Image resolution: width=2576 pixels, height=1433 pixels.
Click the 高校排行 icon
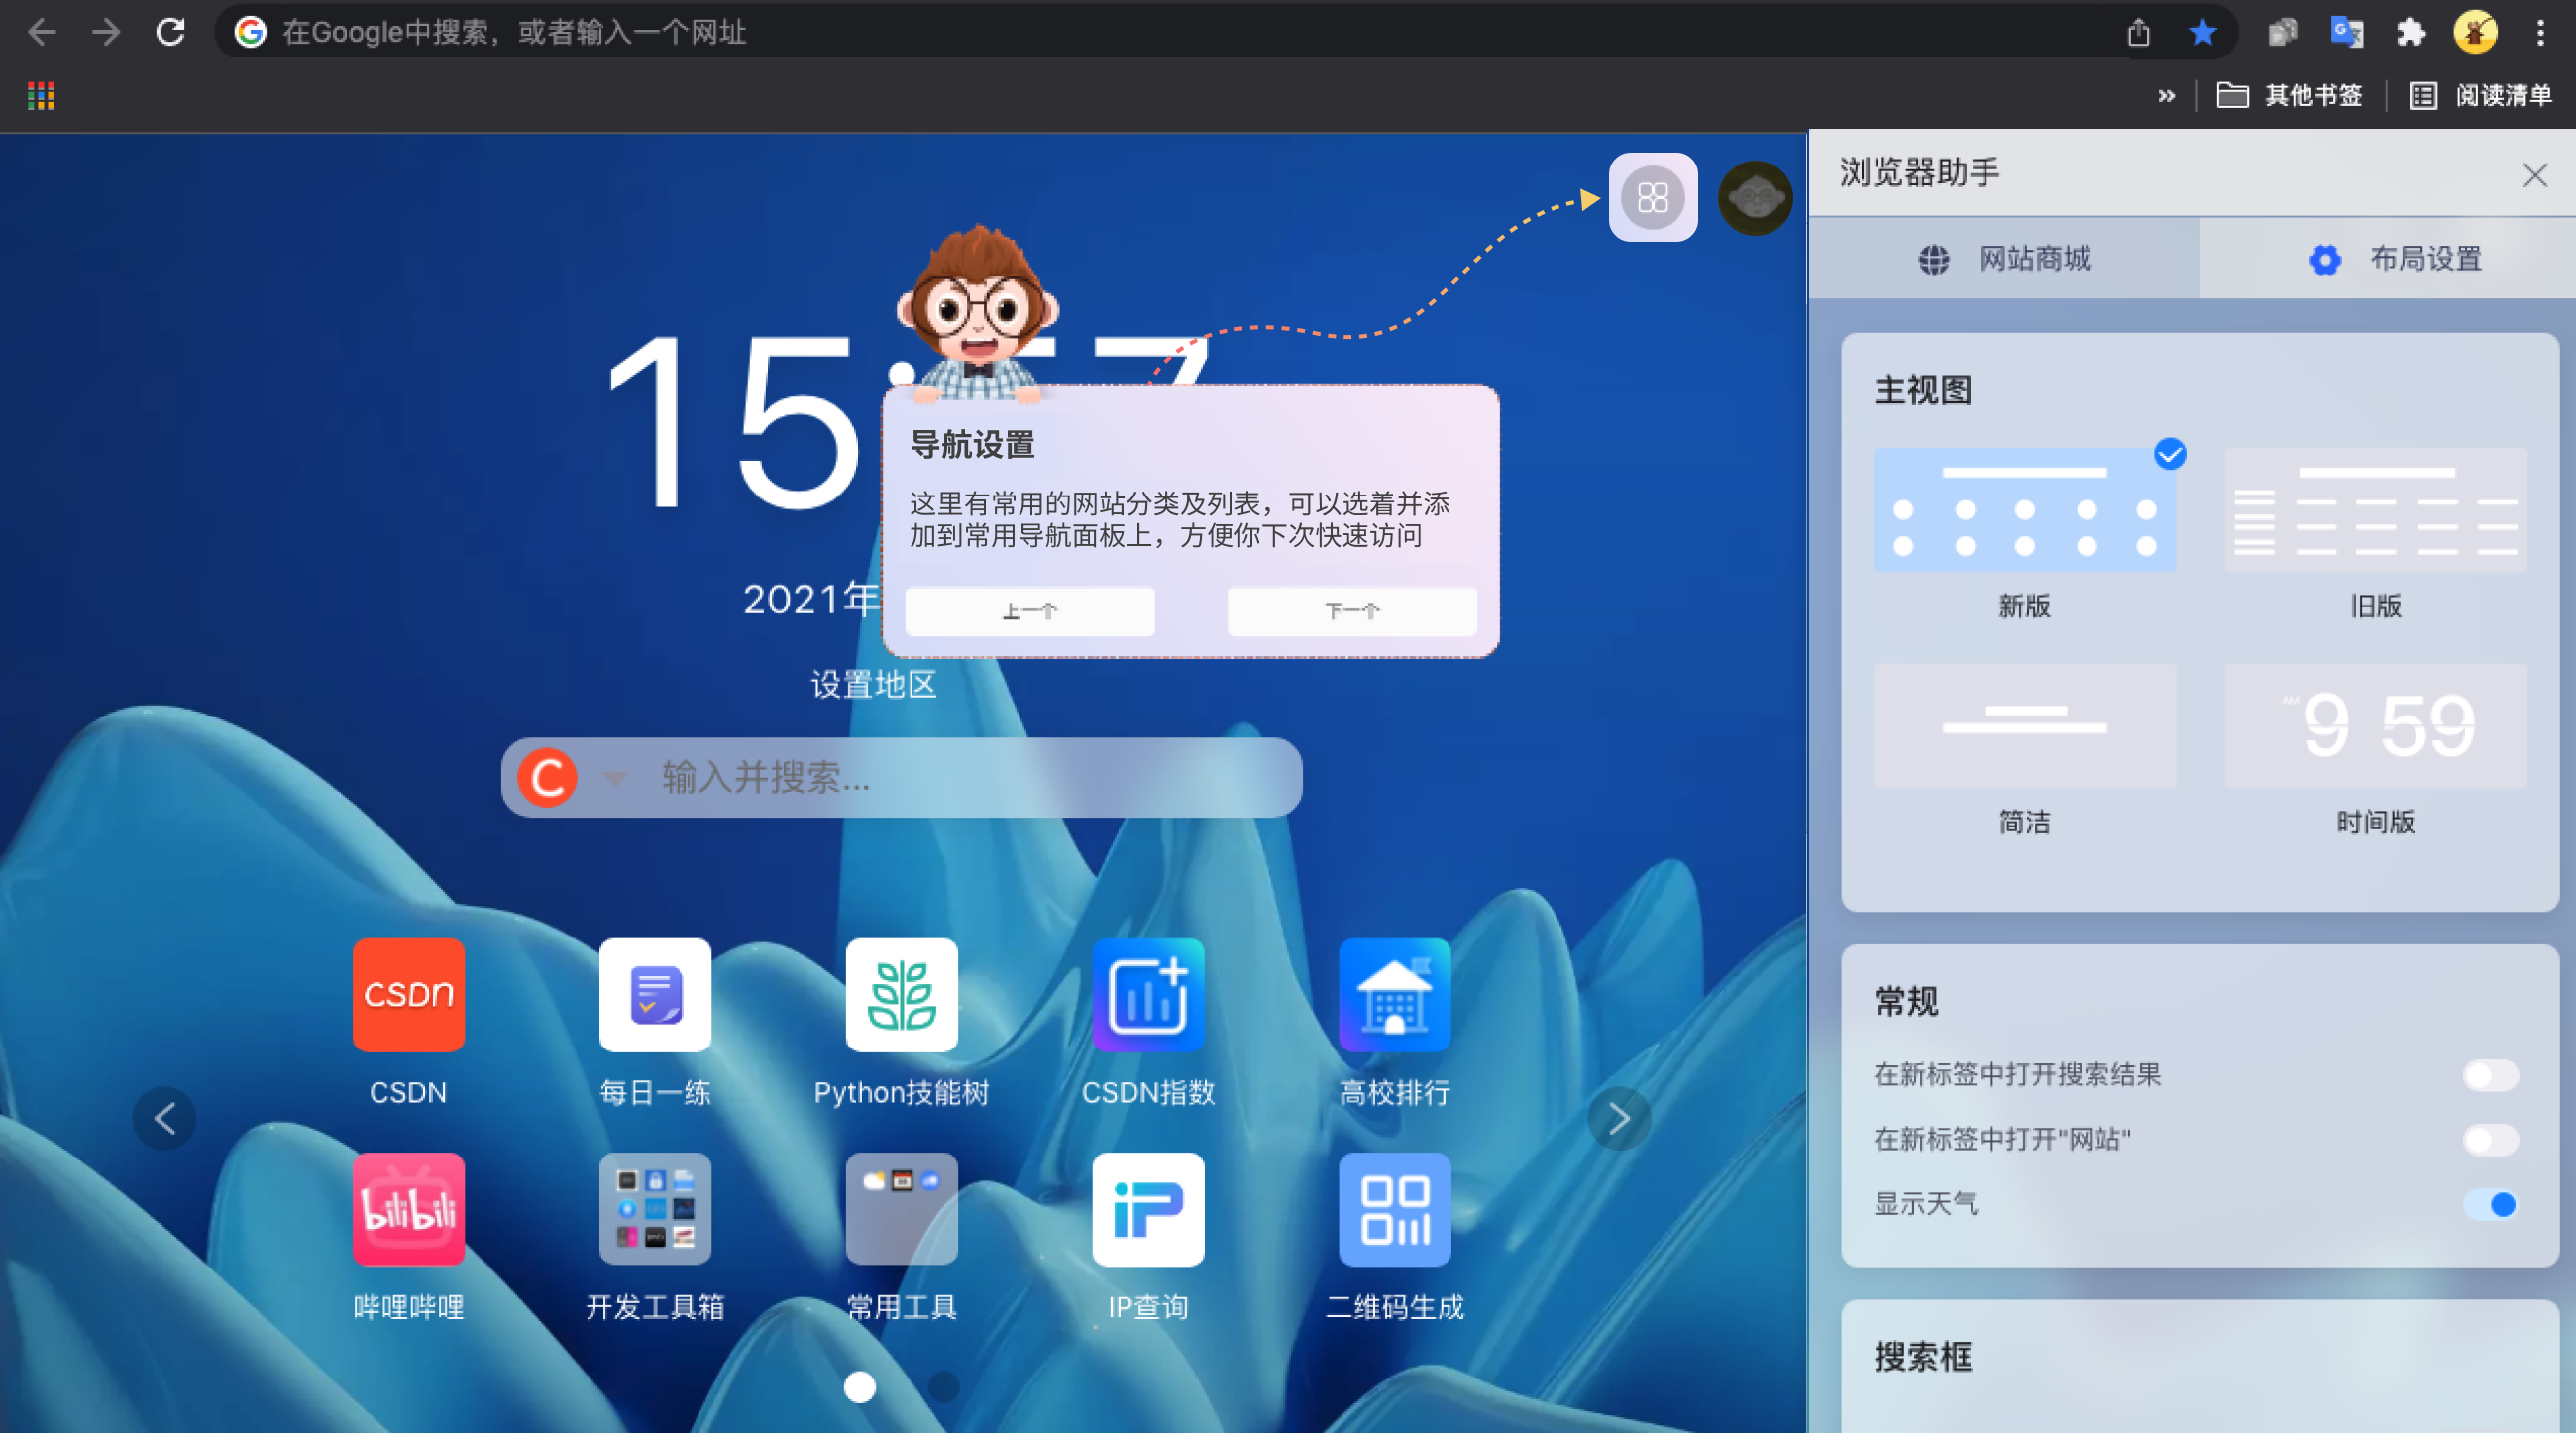coord(1394,994)
